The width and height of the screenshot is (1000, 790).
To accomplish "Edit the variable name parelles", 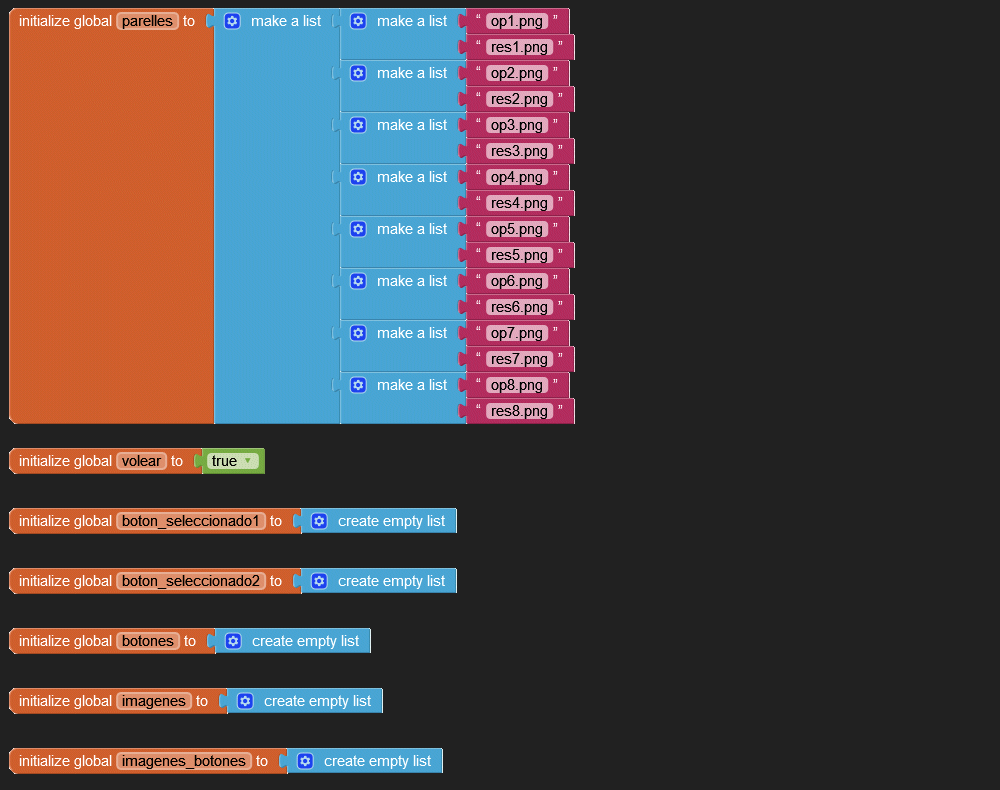I will [x=147, y=21].
